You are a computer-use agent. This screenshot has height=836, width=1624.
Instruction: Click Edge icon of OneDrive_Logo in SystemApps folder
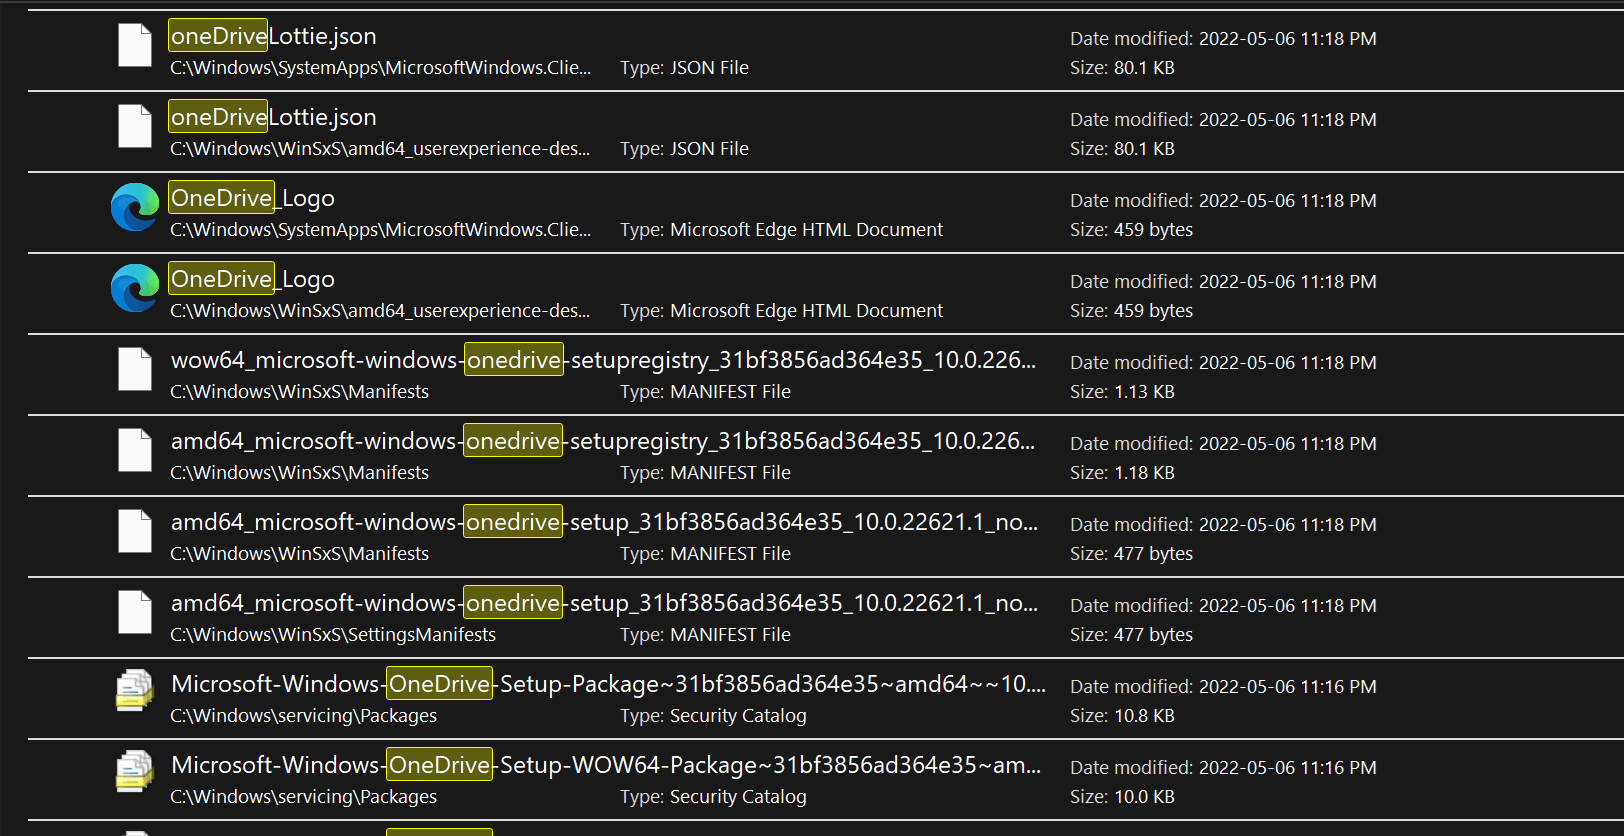[135, 207]
